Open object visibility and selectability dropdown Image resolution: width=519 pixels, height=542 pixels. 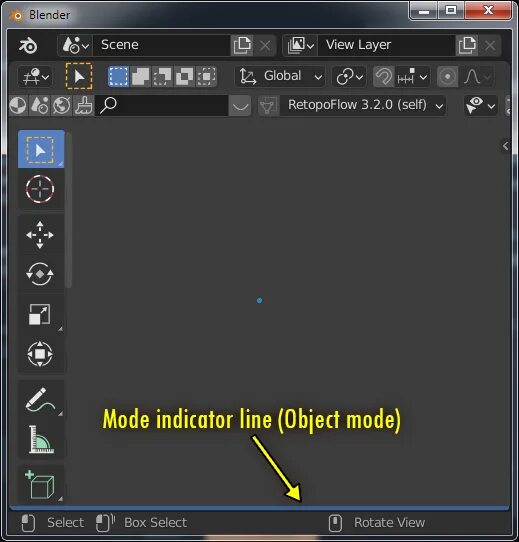pos(481,105)
